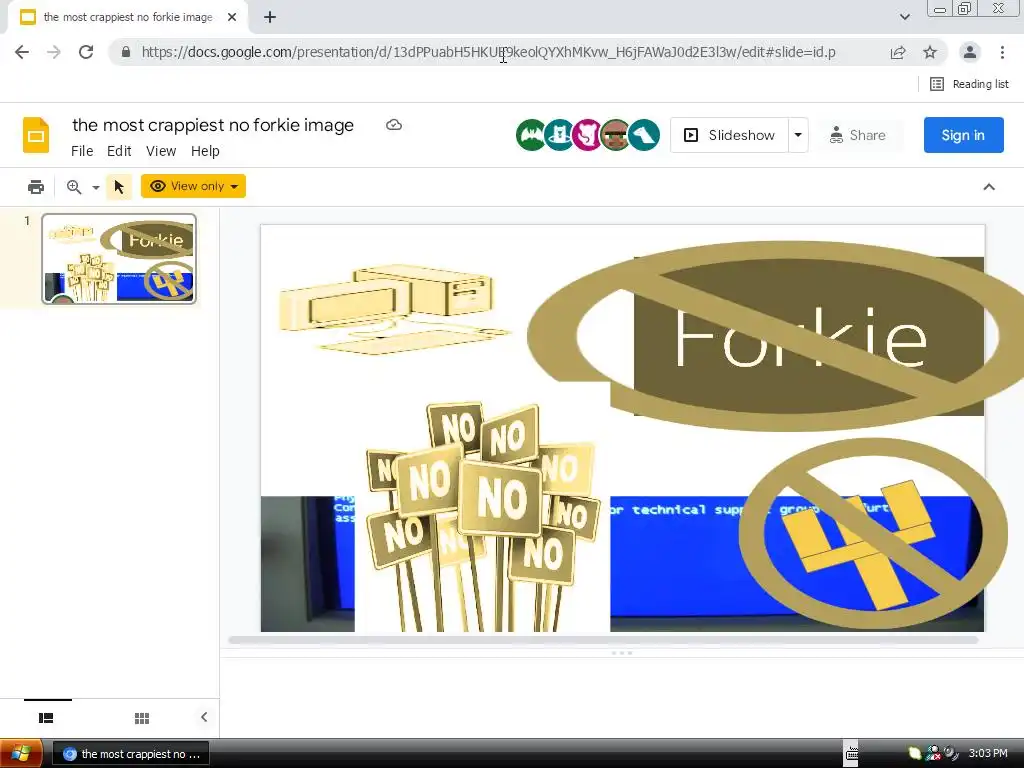Click the Forkie text box on slide
This screenshot has height=768, width=1024.
point(808,336)
